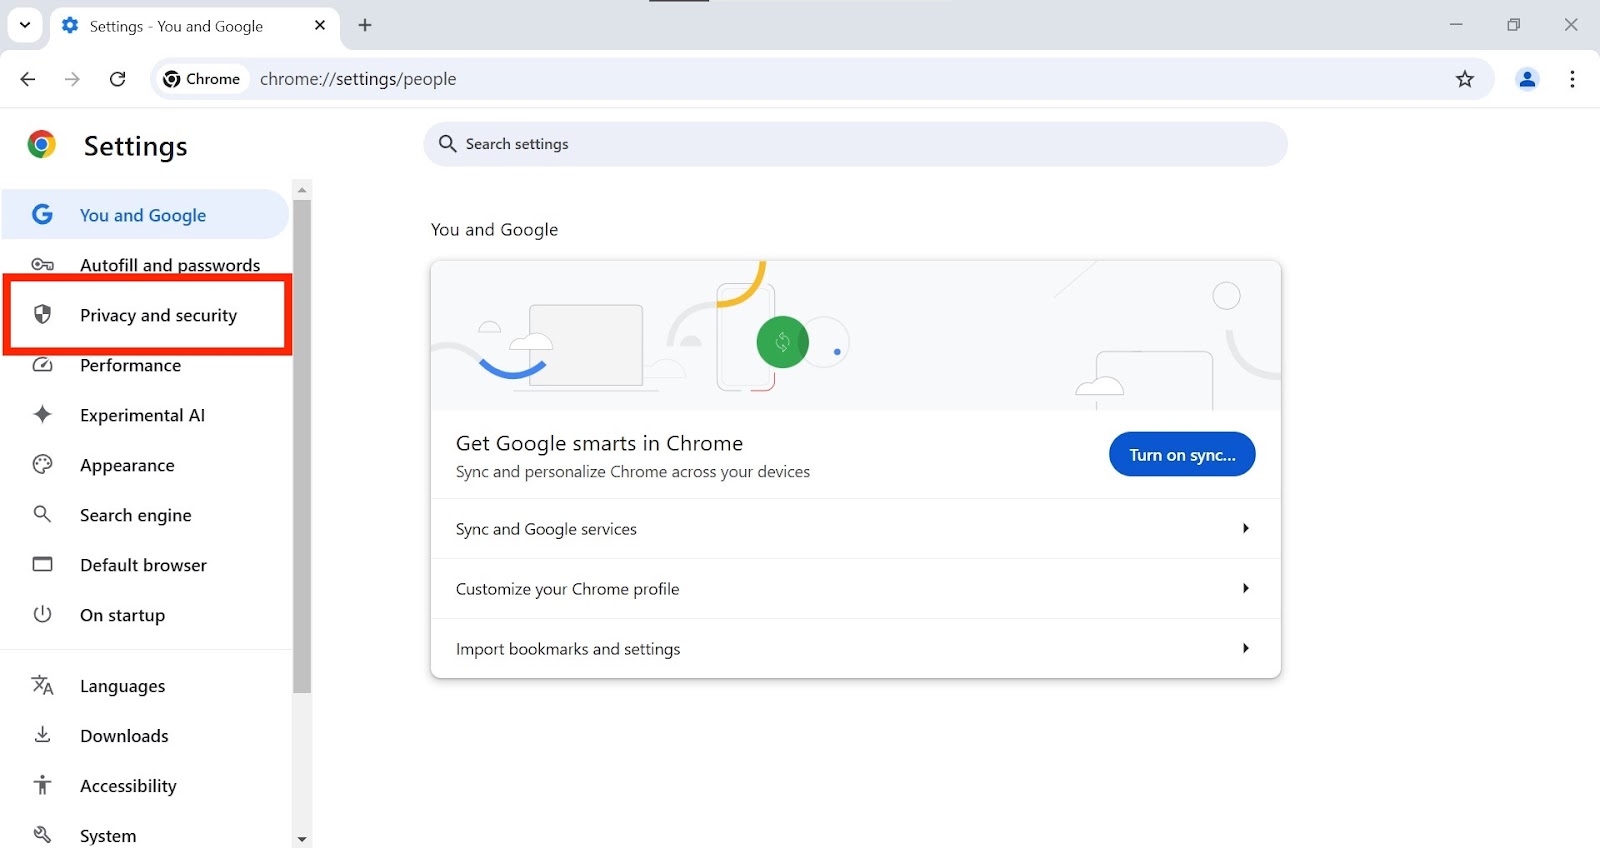This screenshot has width=1600, height=848.
Task: Click the You and Google heading text
Action: click(x=494, y=229)
